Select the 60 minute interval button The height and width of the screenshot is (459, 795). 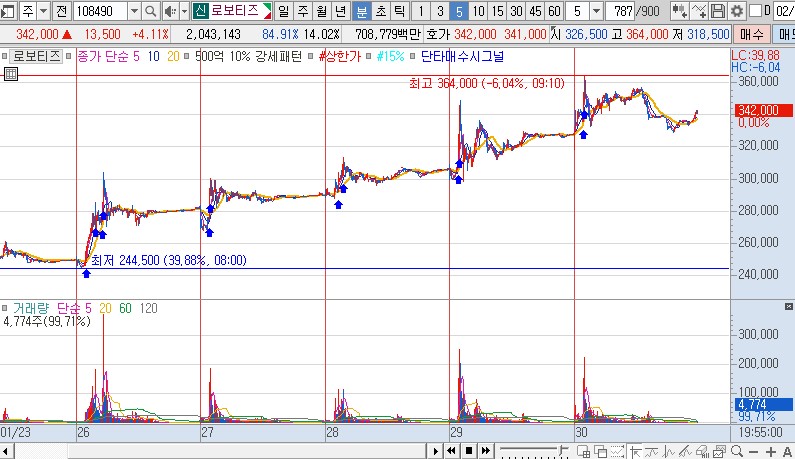(554, 11)
